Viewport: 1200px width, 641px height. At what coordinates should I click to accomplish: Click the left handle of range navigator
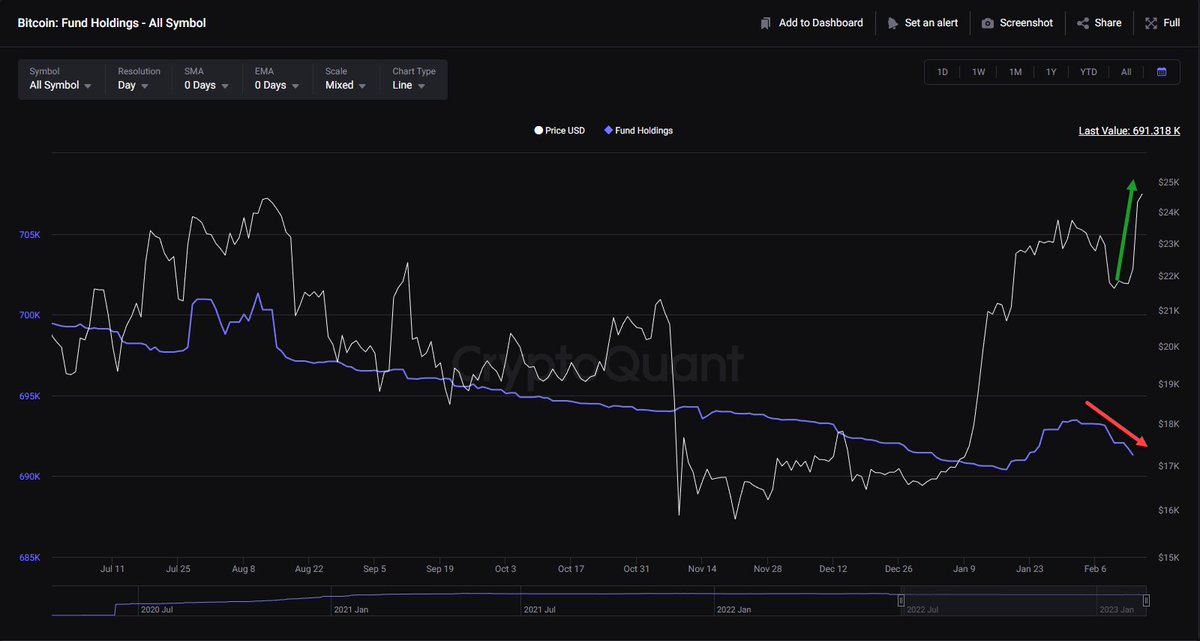click(x=901, y=600)
